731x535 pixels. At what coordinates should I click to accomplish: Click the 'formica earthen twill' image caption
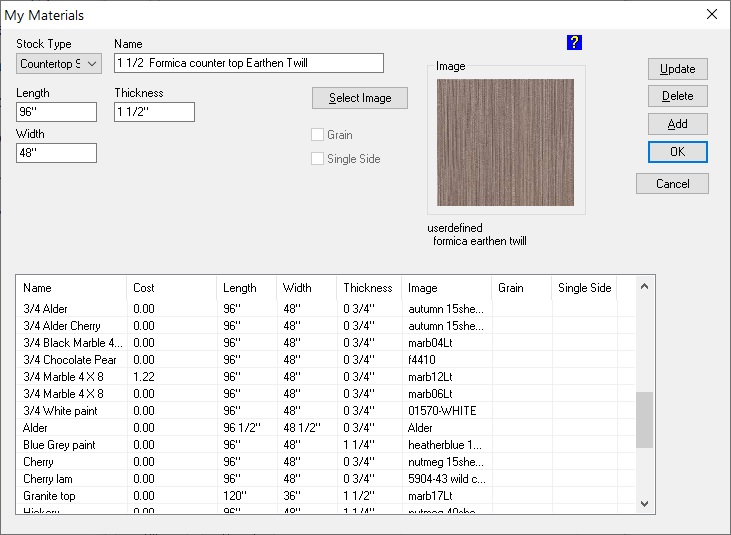[480, 241]
